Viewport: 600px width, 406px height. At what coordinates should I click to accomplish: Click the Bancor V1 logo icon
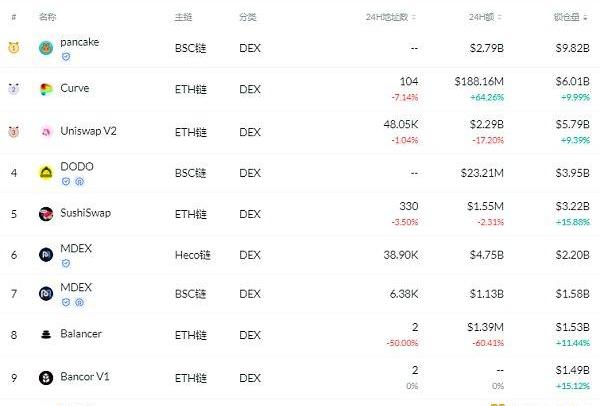coord(46,378)
